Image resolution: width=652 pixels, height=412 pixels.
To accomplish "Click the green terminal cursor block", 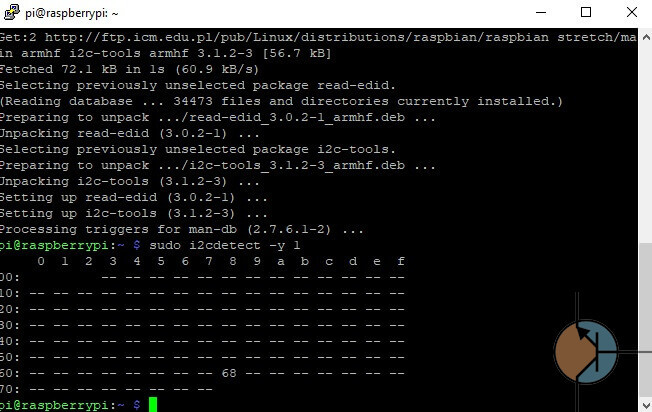I will pos(153,405).
